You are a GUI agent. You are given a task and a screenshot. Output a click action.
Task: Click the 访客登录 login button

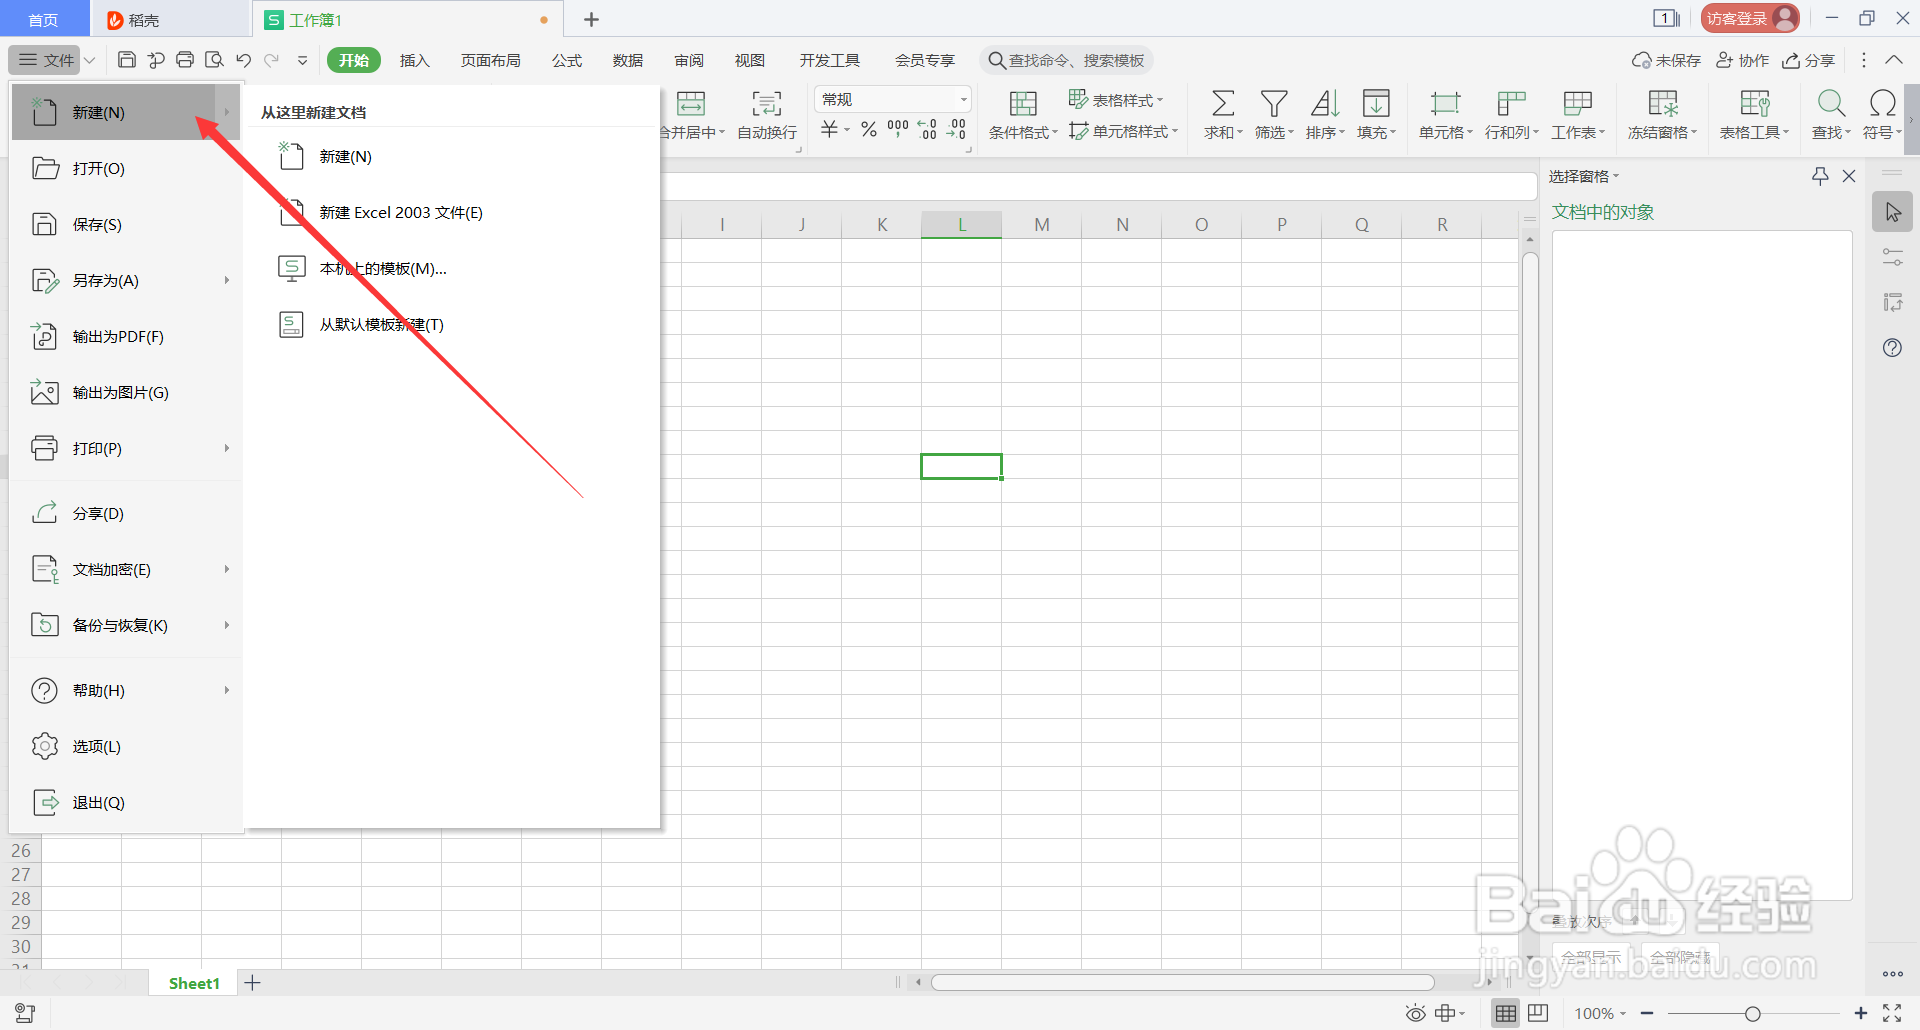tap(1749, 18)
